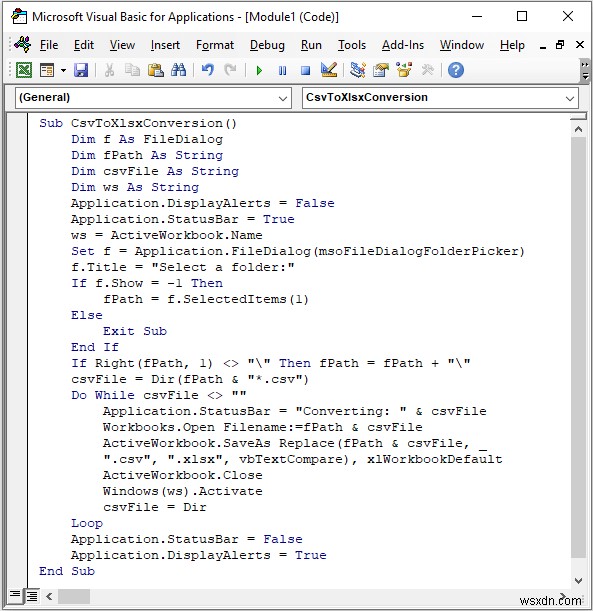
Task: Open the Window menu
Action: click(x=462, y=45)
